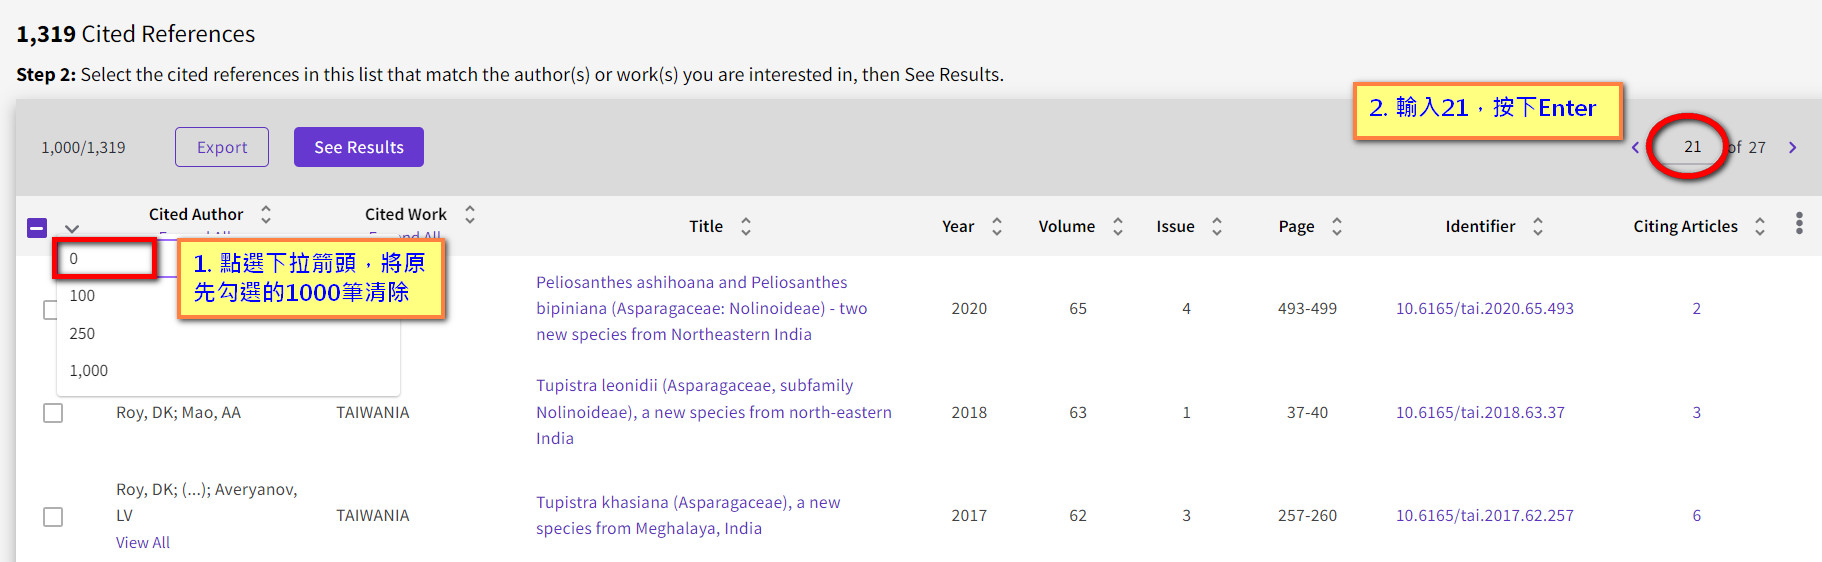The height and width of the screenshot is (562, 1822).
Task: Go to next page arrow
Action: point(1792,147)
